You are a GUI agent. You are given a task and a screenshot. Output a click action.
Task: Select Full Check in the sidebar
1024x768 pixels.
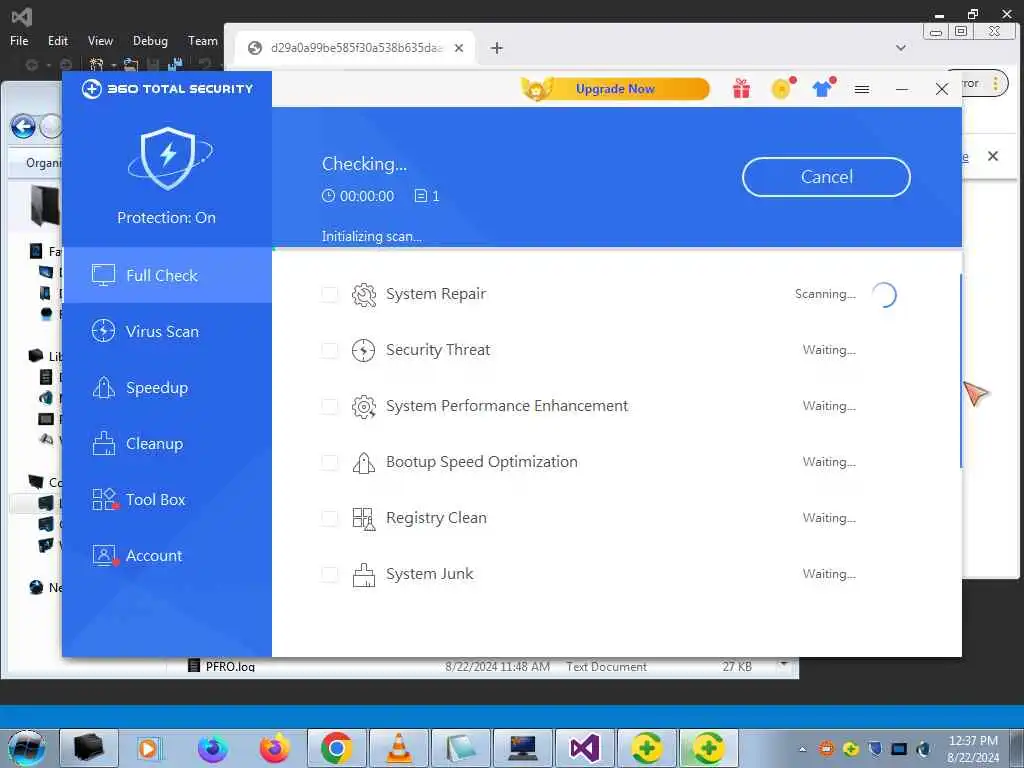click(167, 276)
